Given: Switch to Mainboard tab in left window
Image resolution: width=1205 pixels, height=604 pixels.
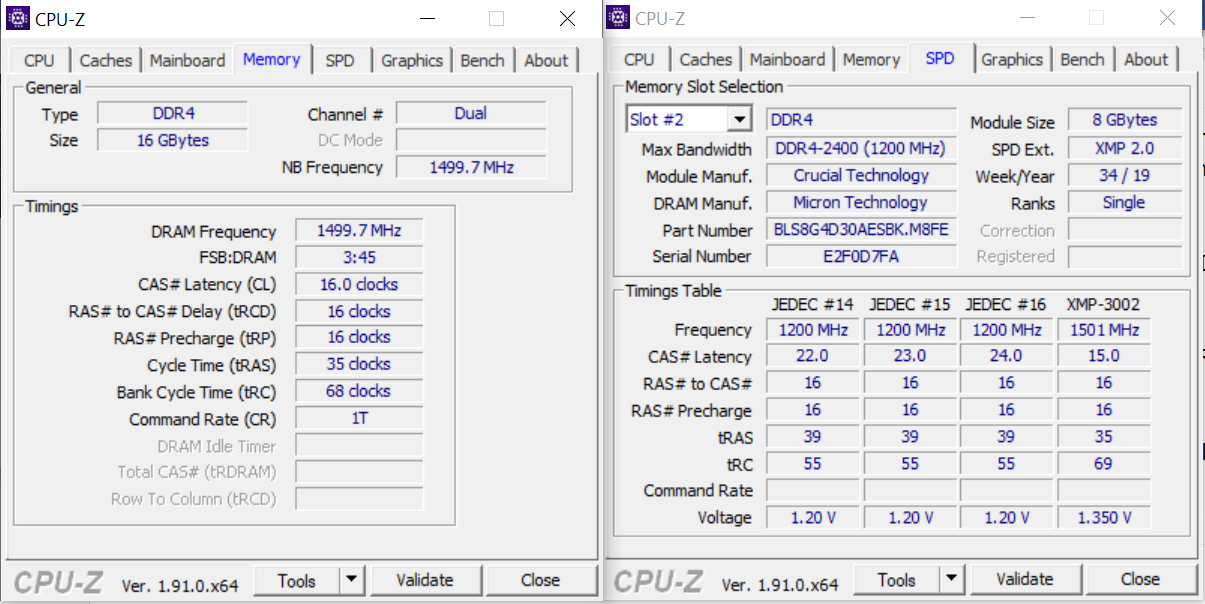Looking at the screenshot, I should pos(188,60).
